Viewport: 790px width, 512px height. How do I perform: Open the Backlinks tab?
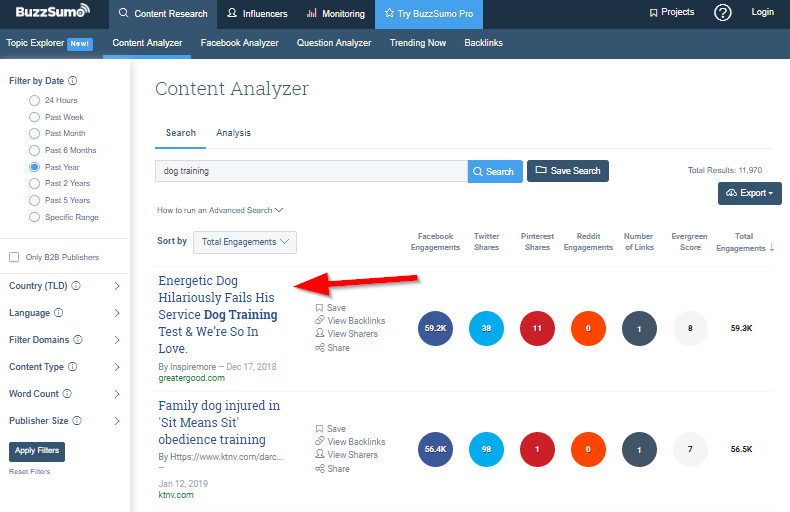coord(483,43)
